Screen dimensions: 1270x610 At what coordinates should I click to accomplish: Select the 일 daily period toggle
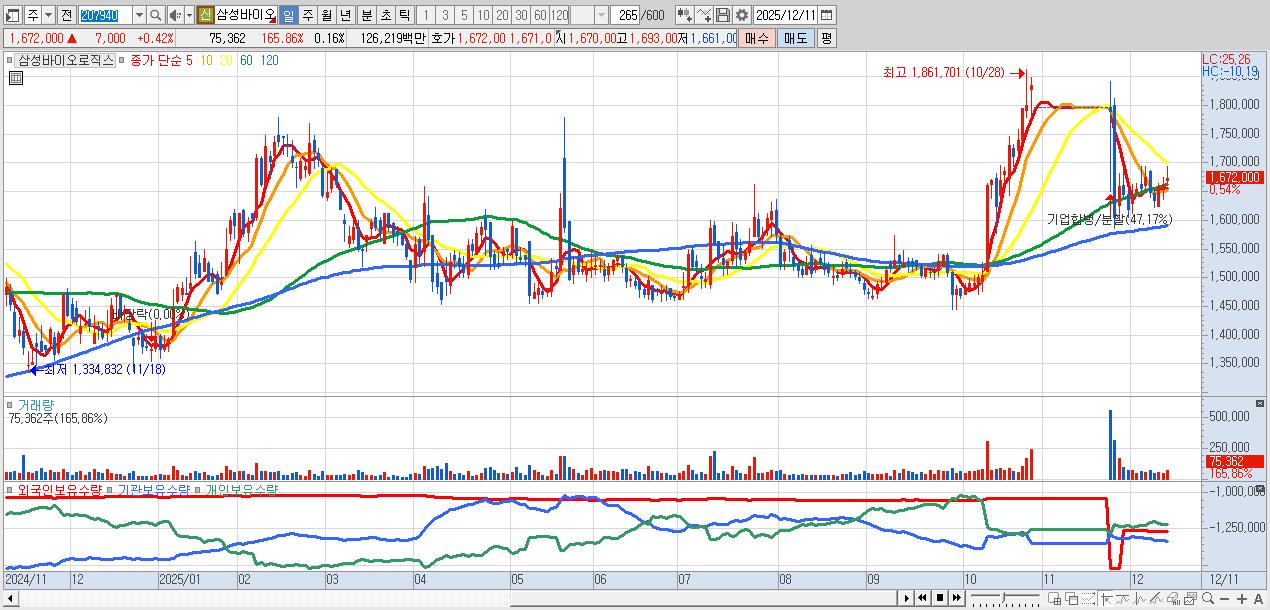click(x=288, y=15)
